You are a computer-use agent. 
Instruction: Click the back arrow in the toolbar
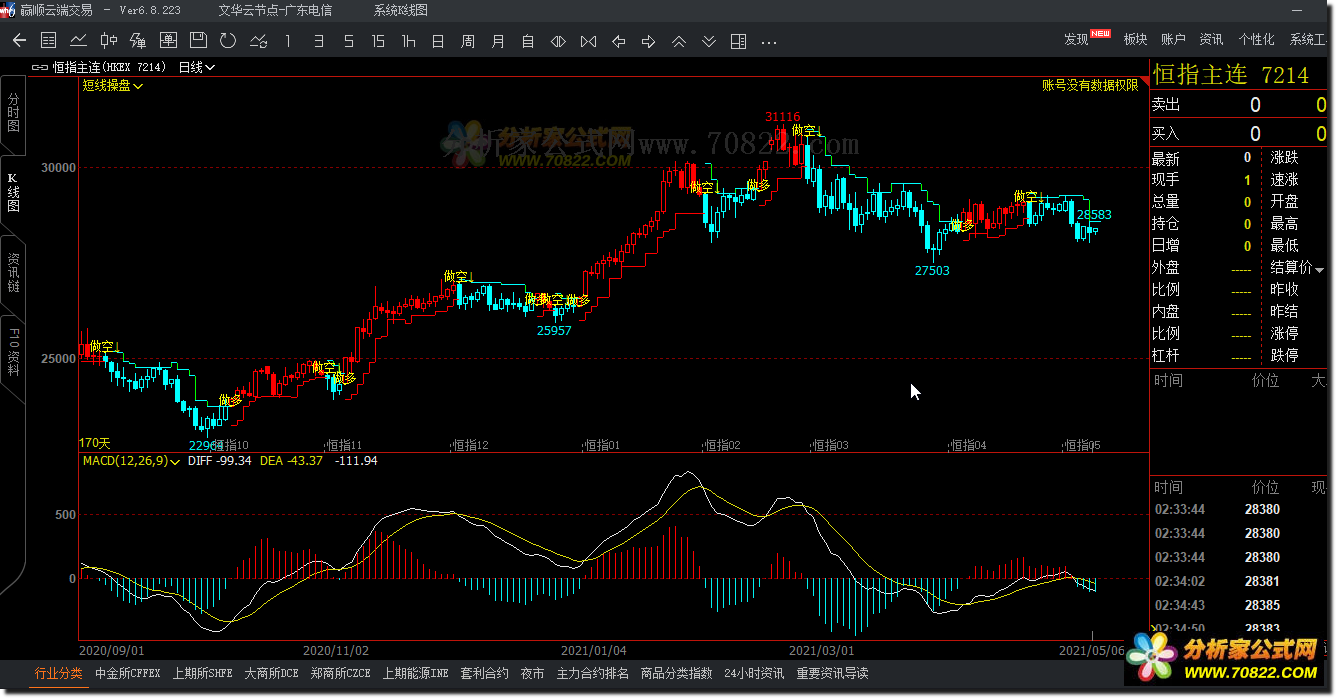coord(19,41)
